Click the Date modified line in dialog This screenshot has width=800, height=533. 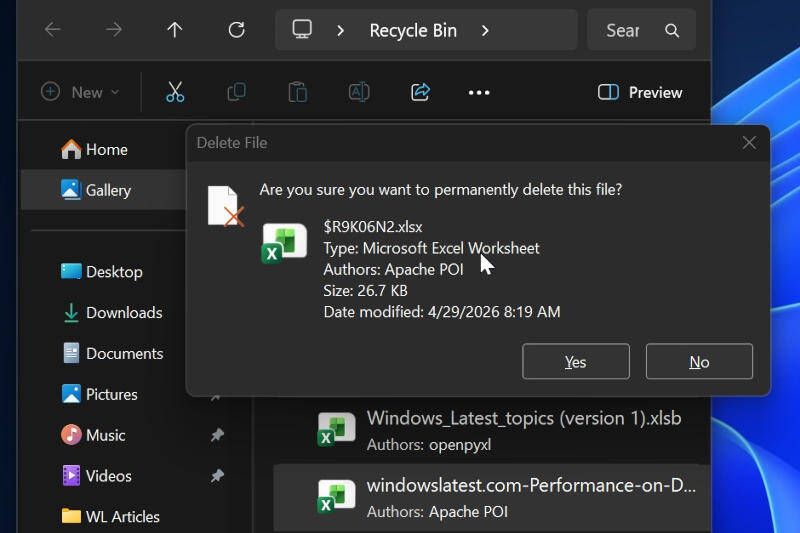tap(442, 312)
